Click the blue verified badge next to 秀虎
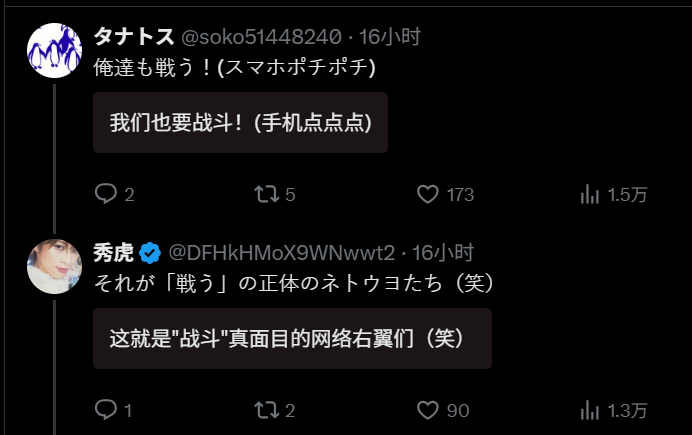This screenshot has width=692, height=435. (150, 253)
